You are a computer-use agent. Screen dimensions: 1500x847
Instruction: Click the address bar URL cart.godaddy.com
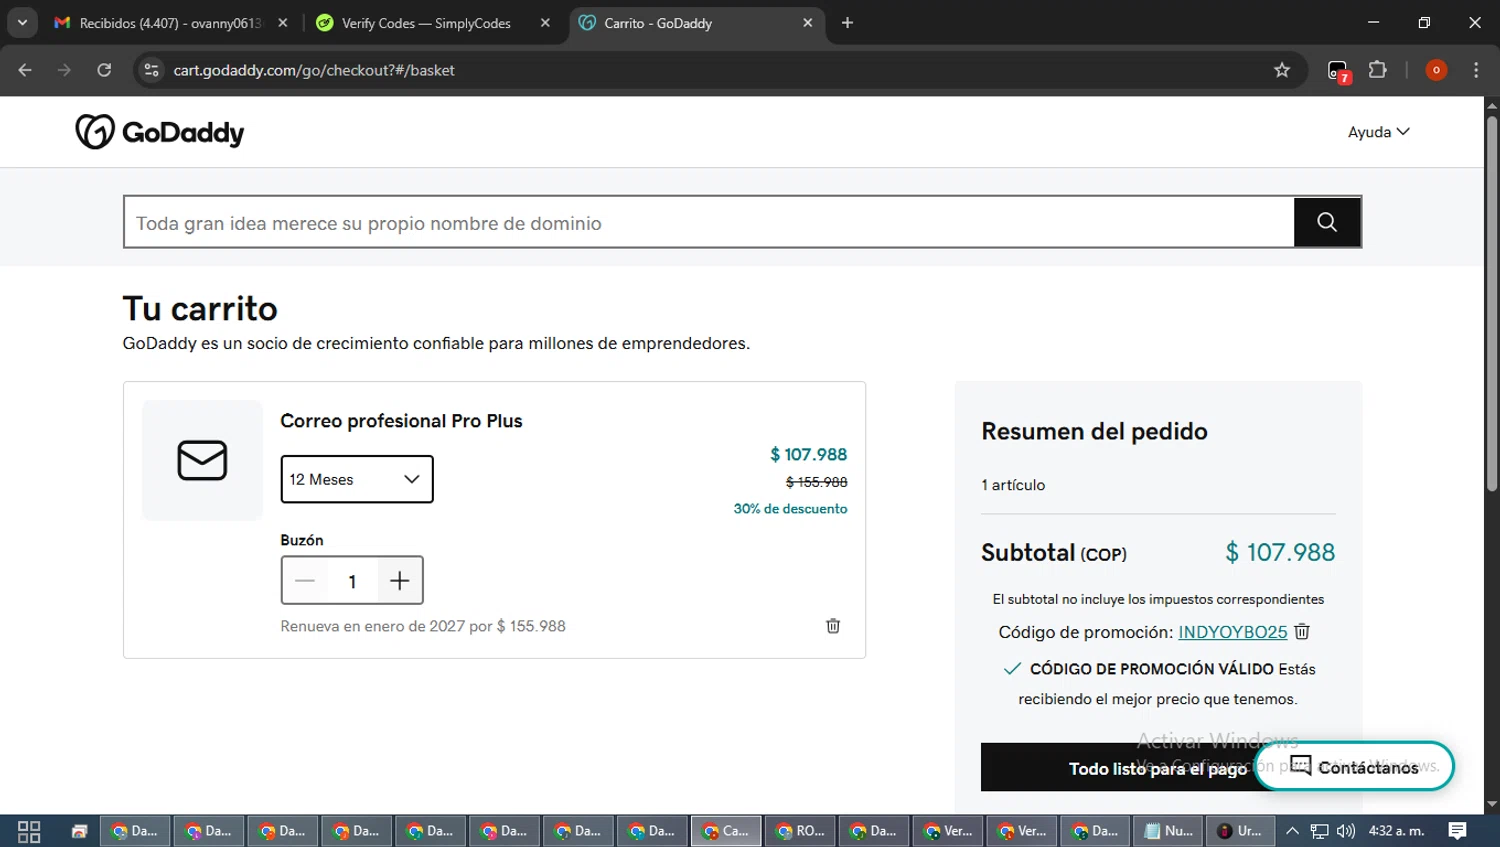click(314, 70)
